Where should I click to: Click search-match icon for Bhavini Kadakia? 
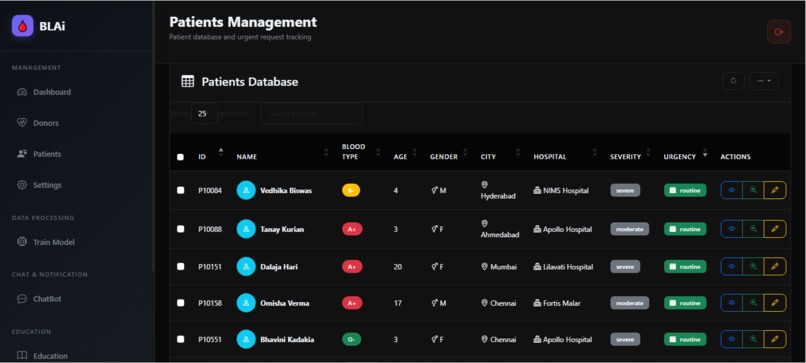753,339
